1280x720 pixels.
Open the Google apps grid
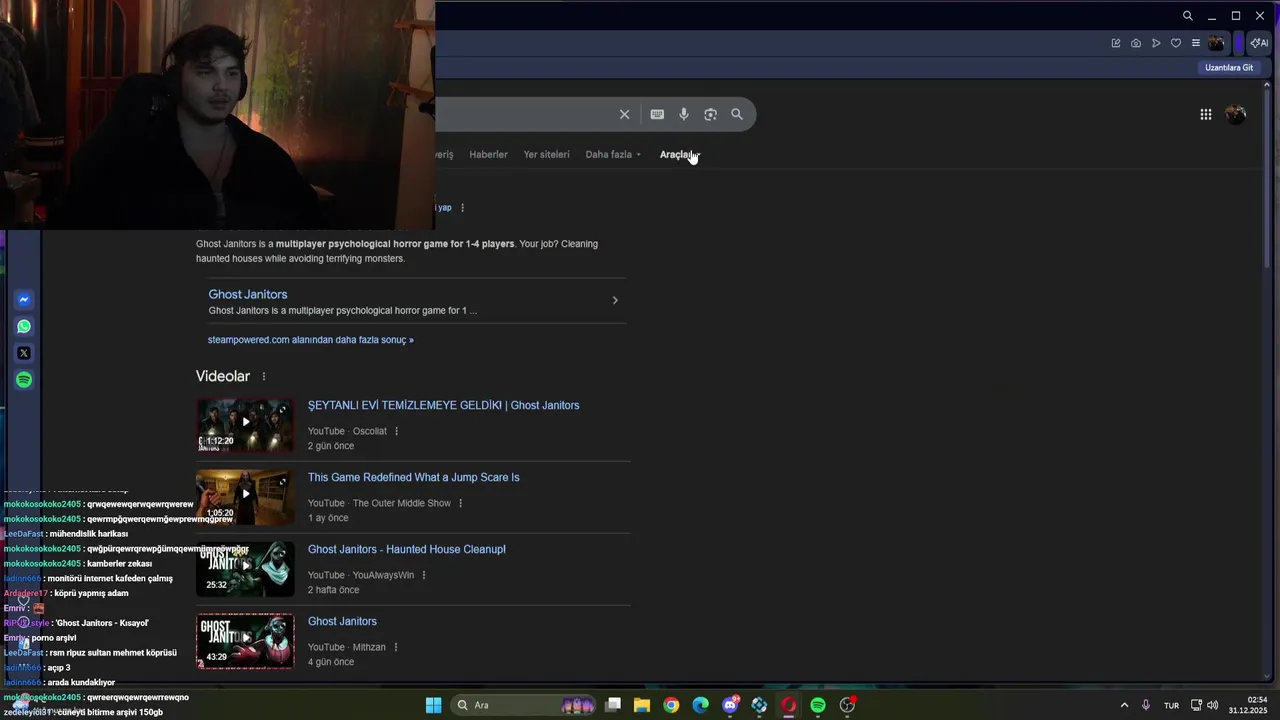[x=1206, y=114]
